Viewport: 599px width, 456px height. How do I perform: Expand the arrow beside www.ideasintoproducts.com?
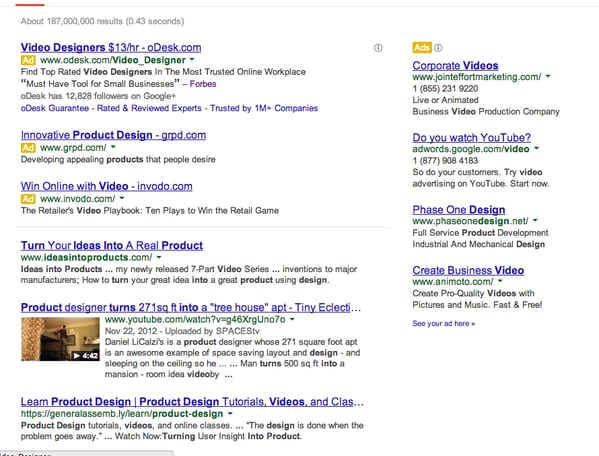click(159, 257)
